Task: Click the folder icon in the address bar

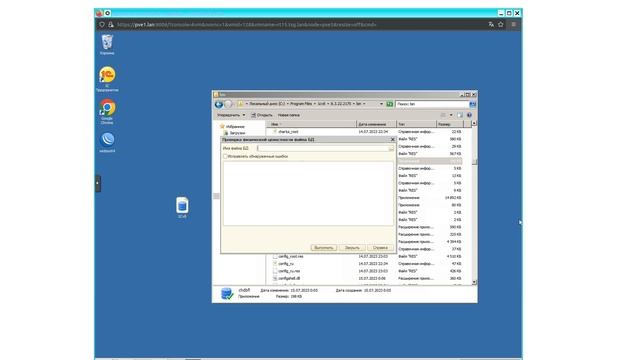Action: pos(240,104)
